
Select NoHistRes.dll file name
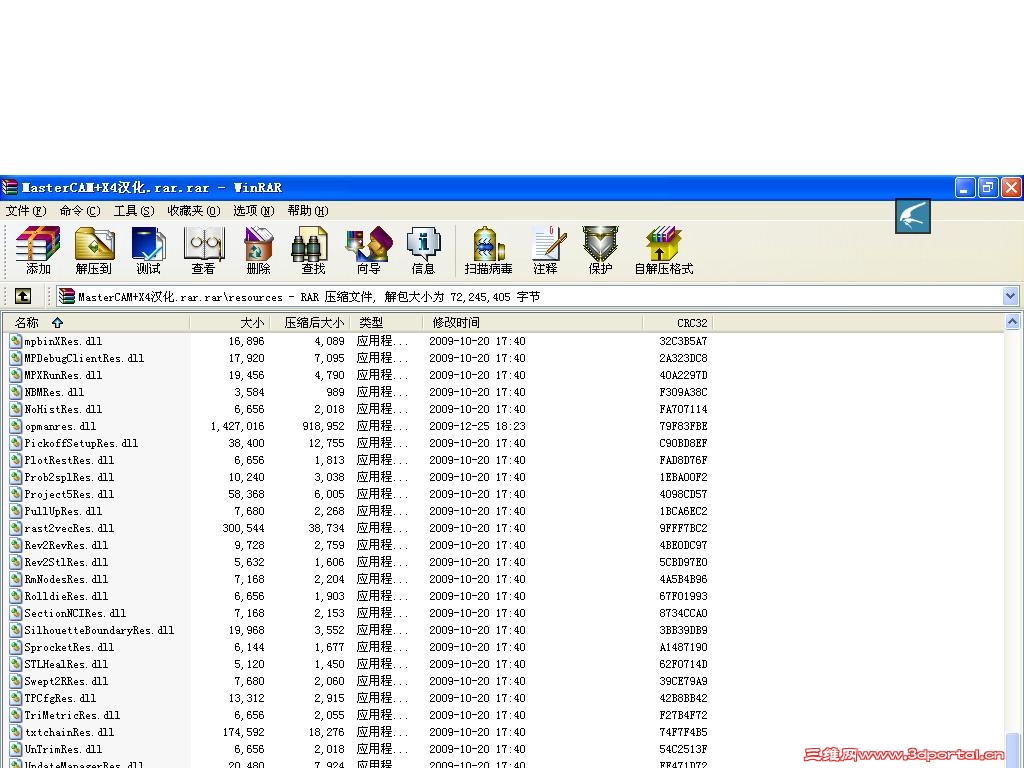tap(63, 409)
